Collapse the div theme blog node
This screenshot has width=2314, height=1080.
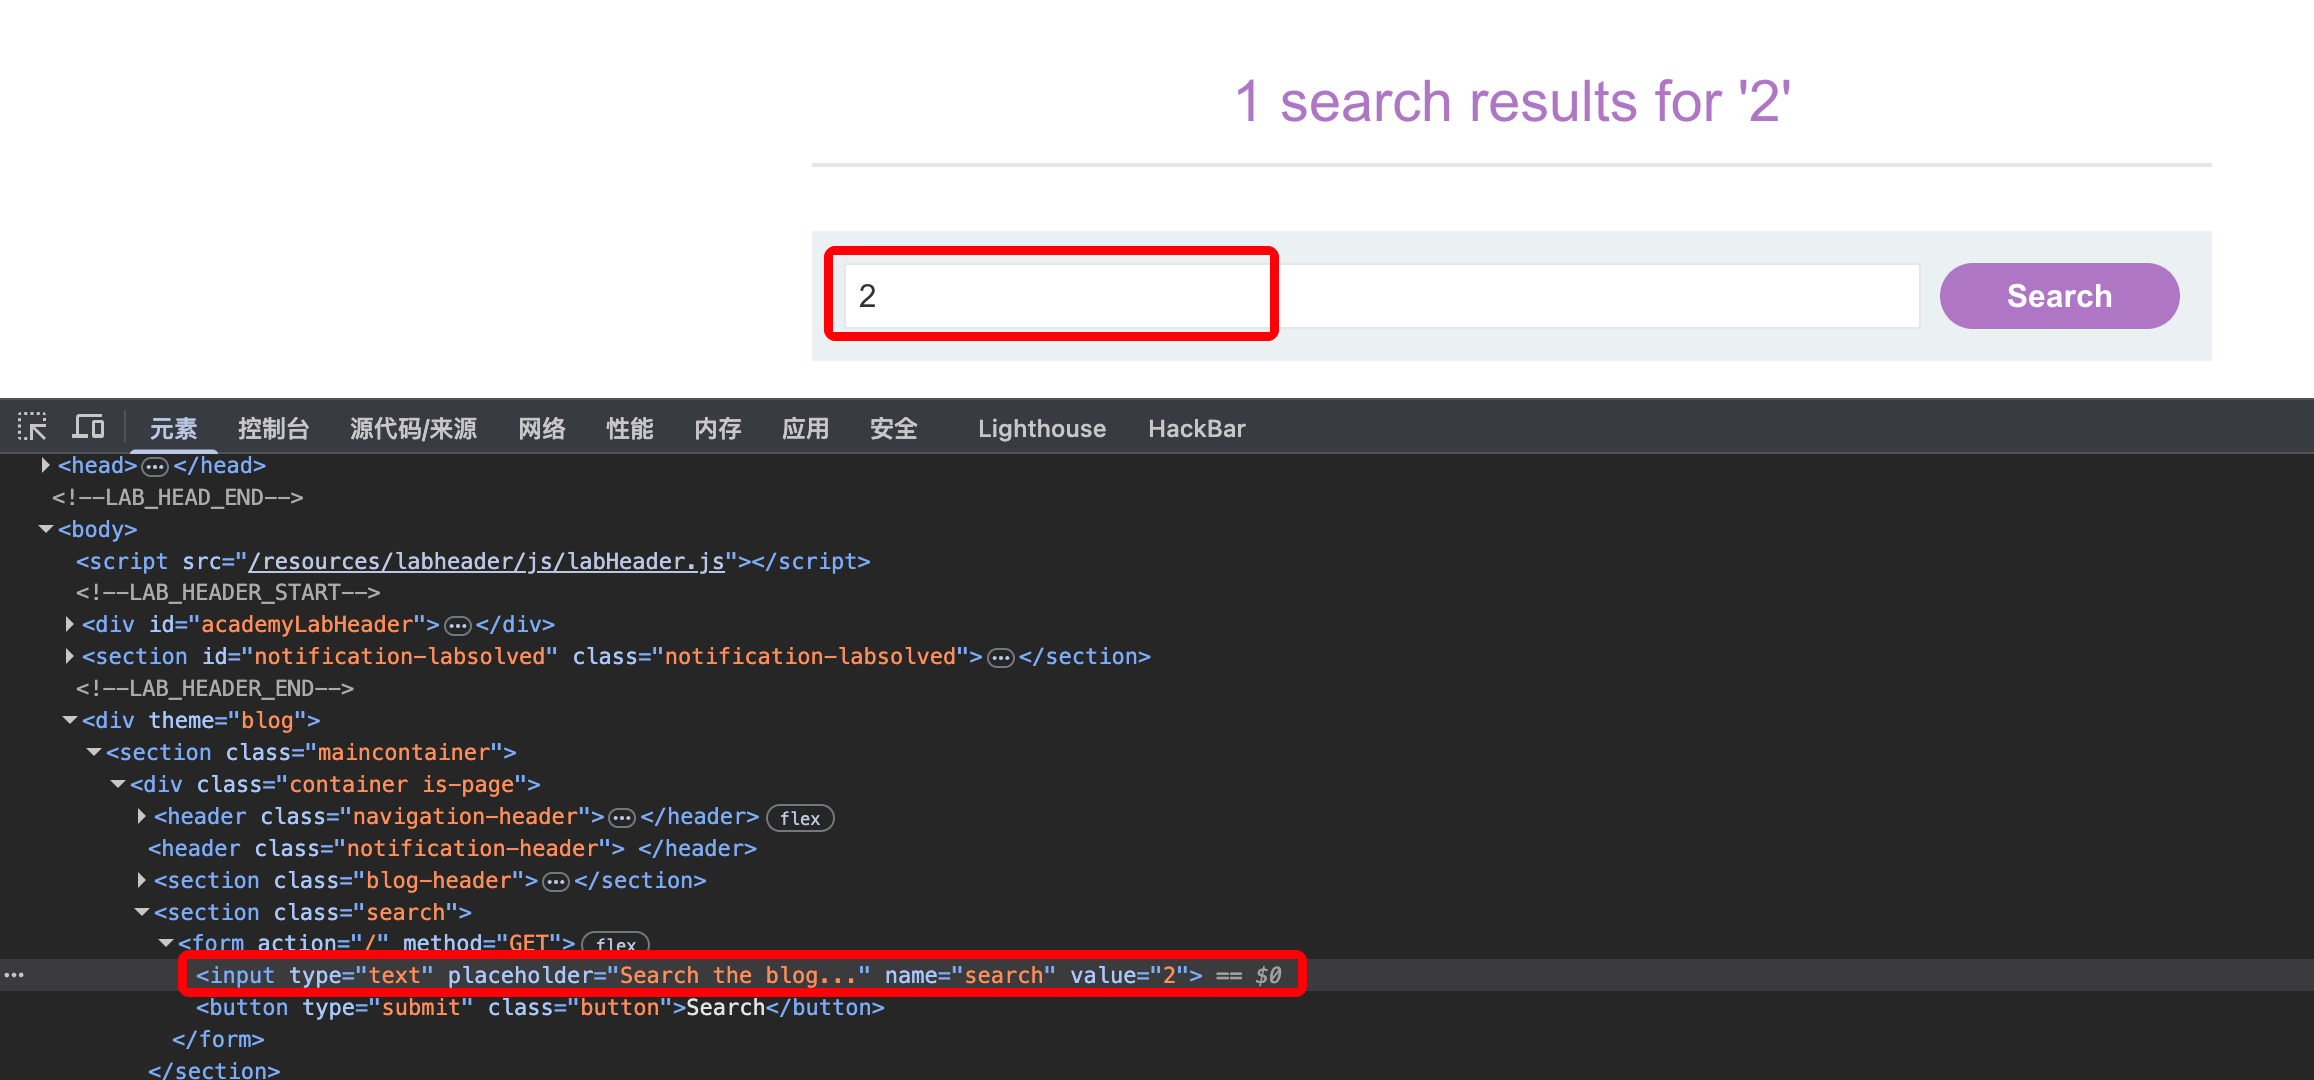pyautogui.click(x=70, y=720)
